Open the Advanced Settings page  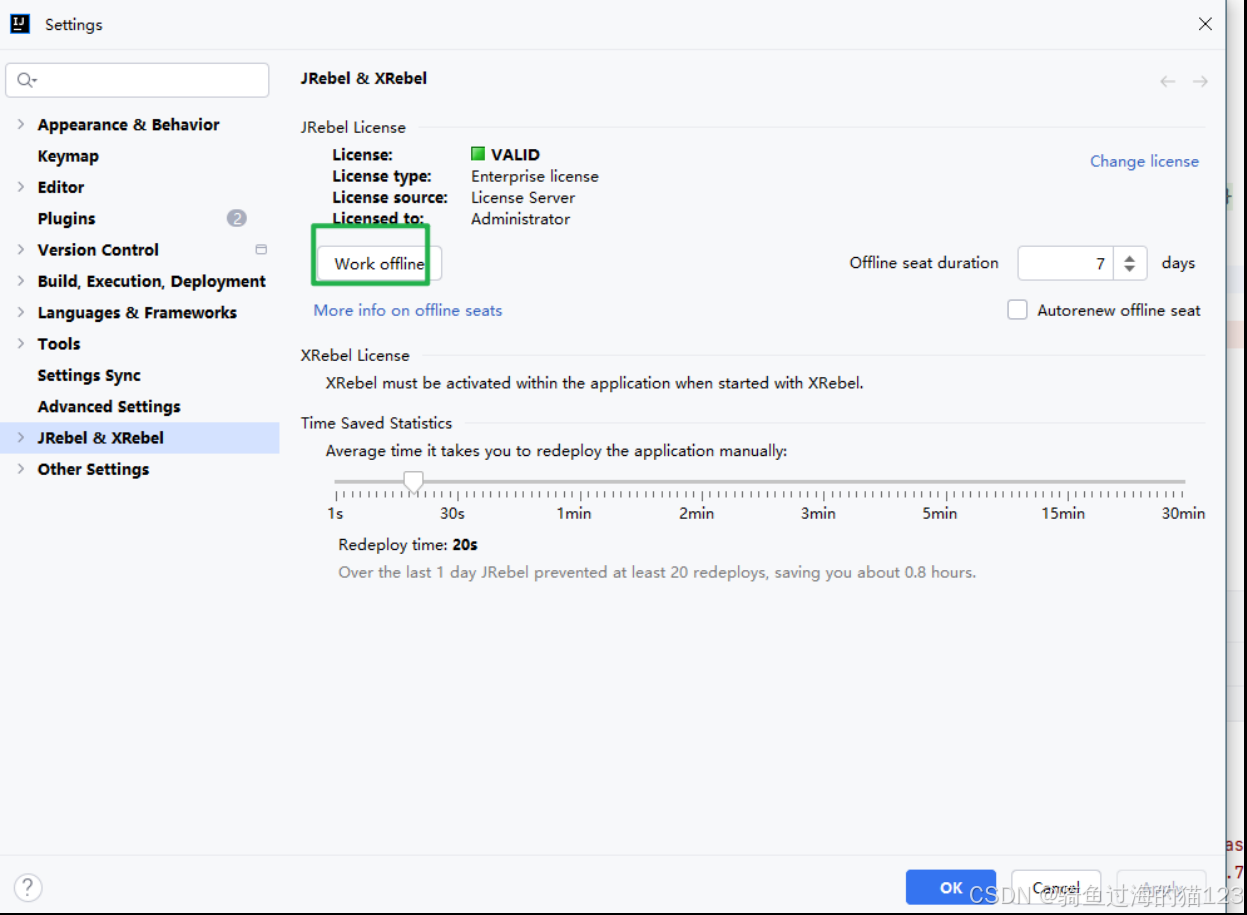click(109, 406)
